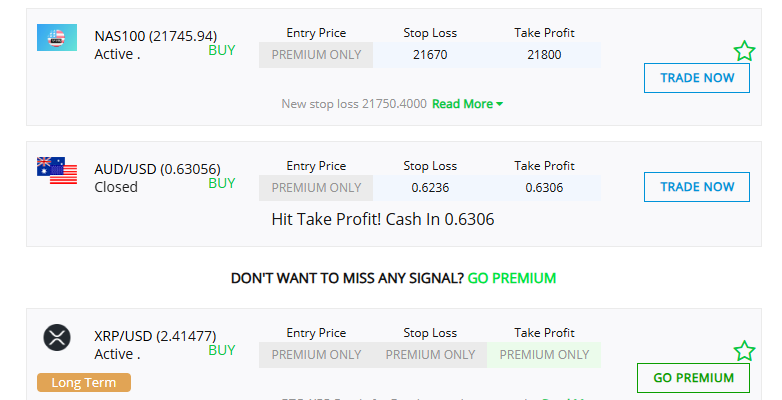782x400 pixels.
Task: Click the NAS100 instrument icon
Action: [x=57, y=38]
